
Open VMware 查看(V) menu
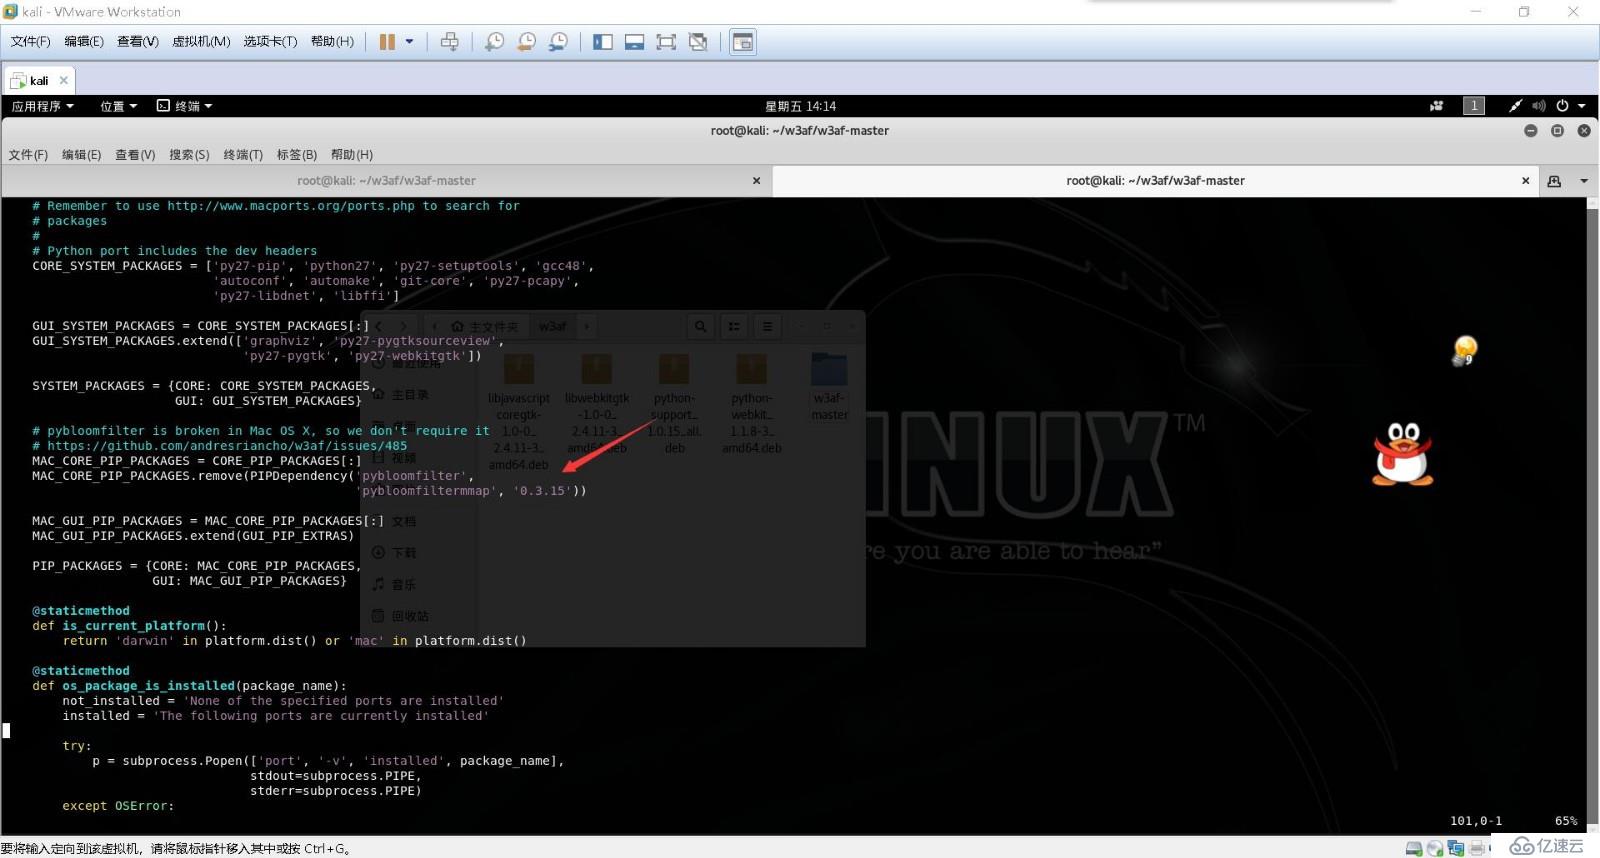click(138, 41)
